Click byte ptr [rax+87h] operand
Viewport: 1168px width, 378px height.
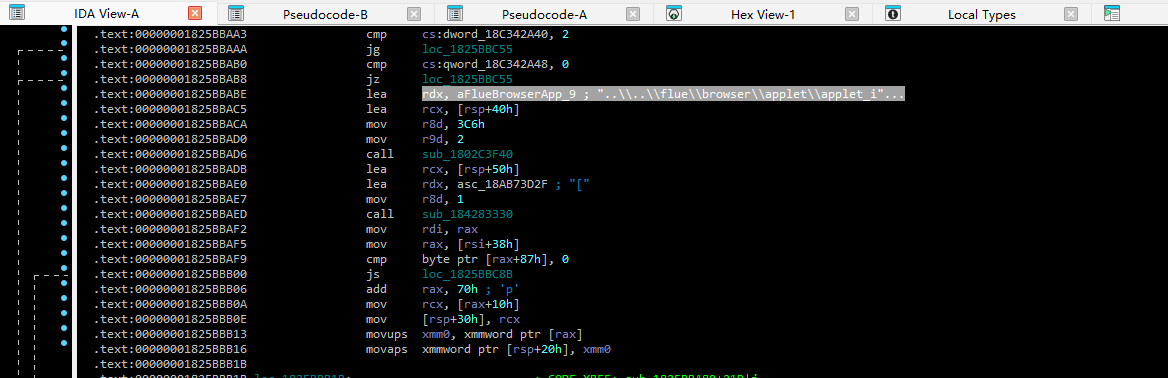tap(486, 259)
